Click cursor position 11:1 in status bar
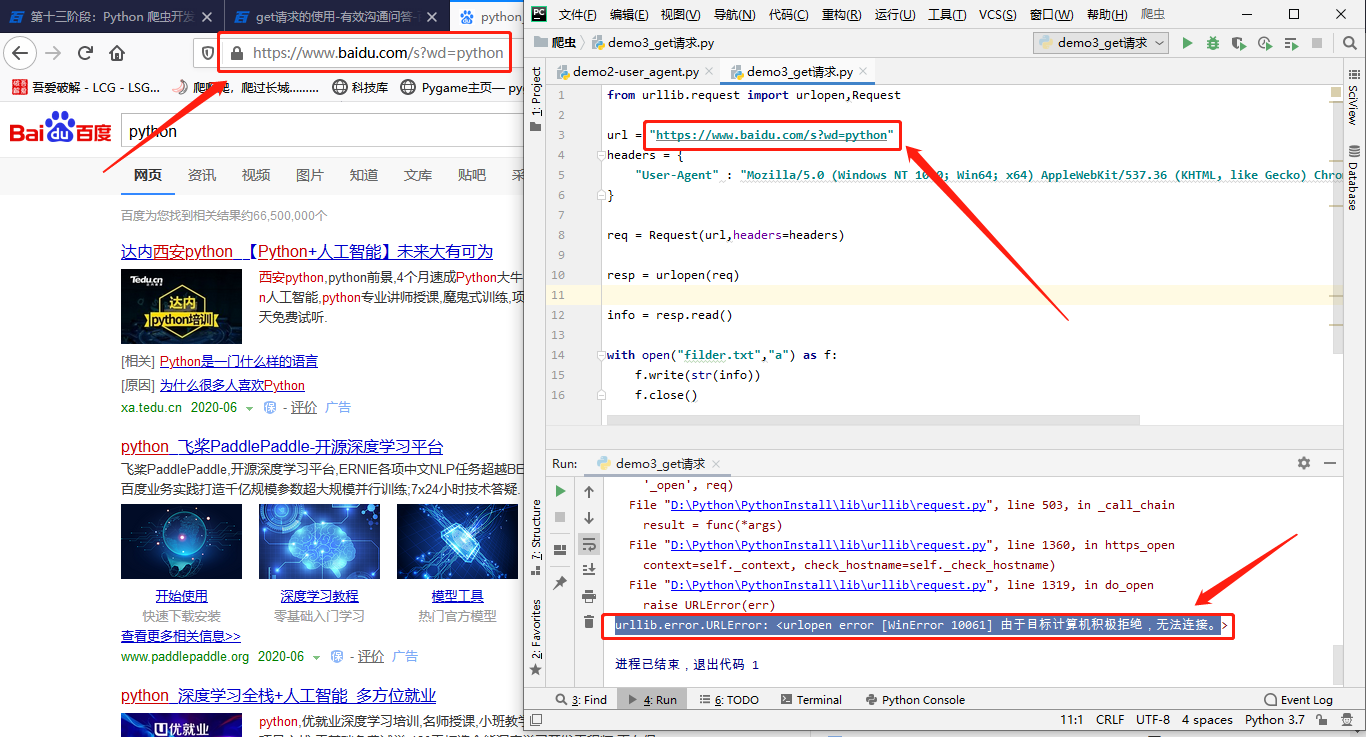 coord(1071,720)
